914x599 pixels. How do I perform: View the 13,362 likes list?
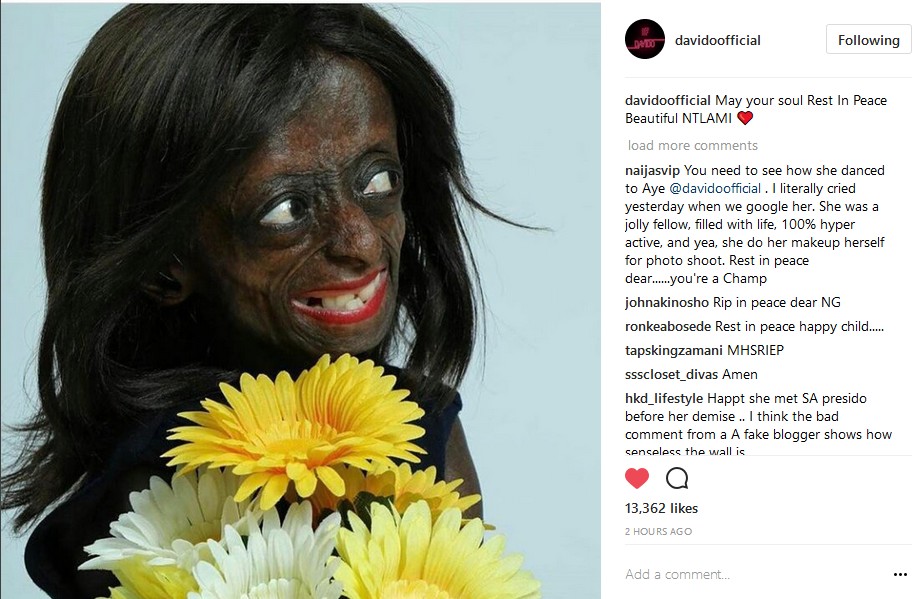tap(661, 508)
